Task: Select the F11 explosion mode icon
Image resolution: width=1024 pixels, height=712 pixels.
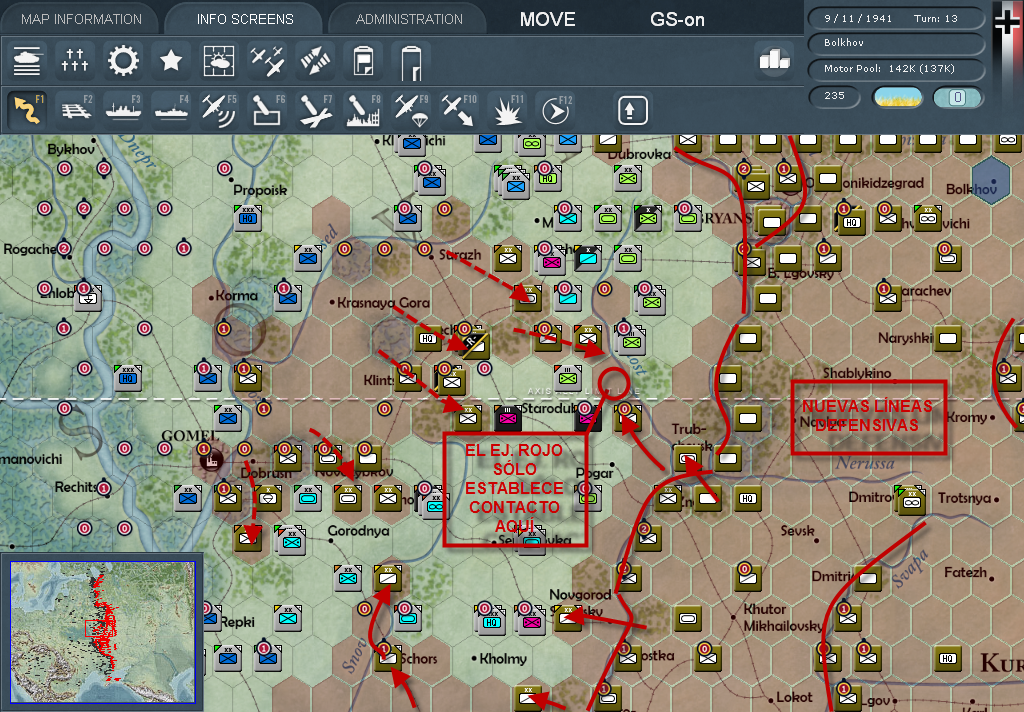Action: (507, 109)
